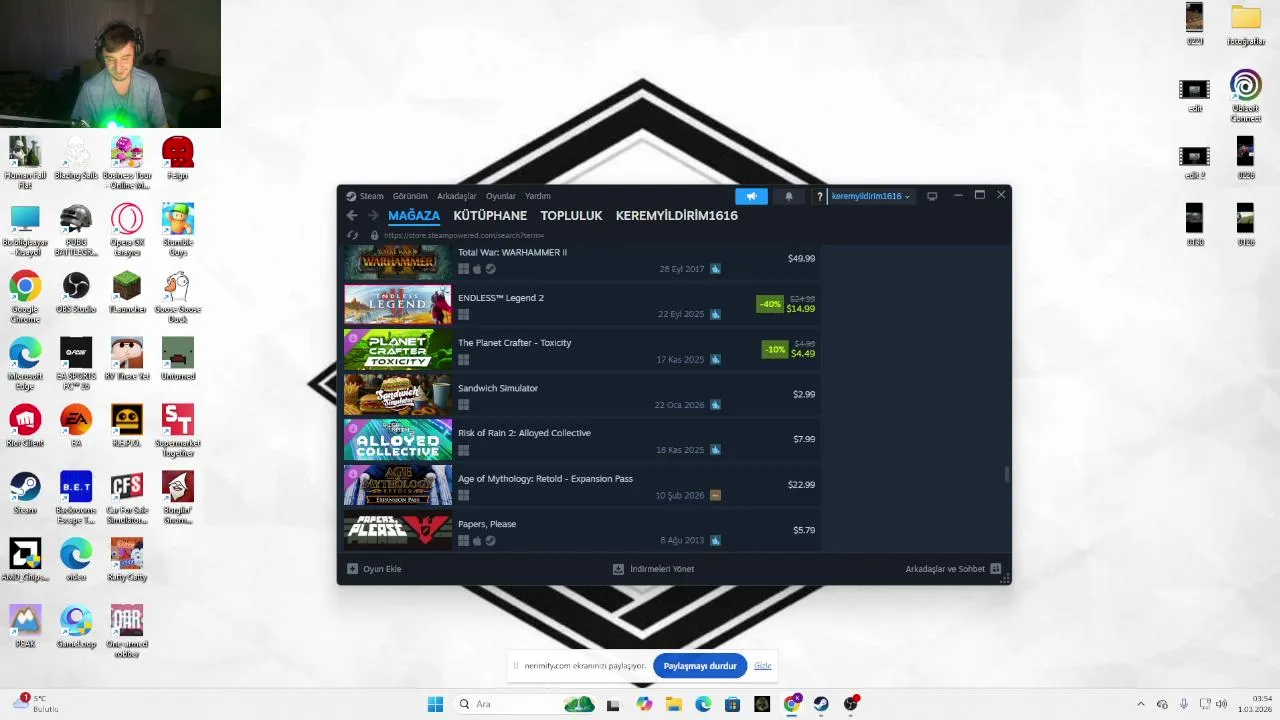The height and width of the screenshot is (720, 1280).
Task: Open the EA app desktop shortcut
Action: pyautogui.click(x=76, y=427)
